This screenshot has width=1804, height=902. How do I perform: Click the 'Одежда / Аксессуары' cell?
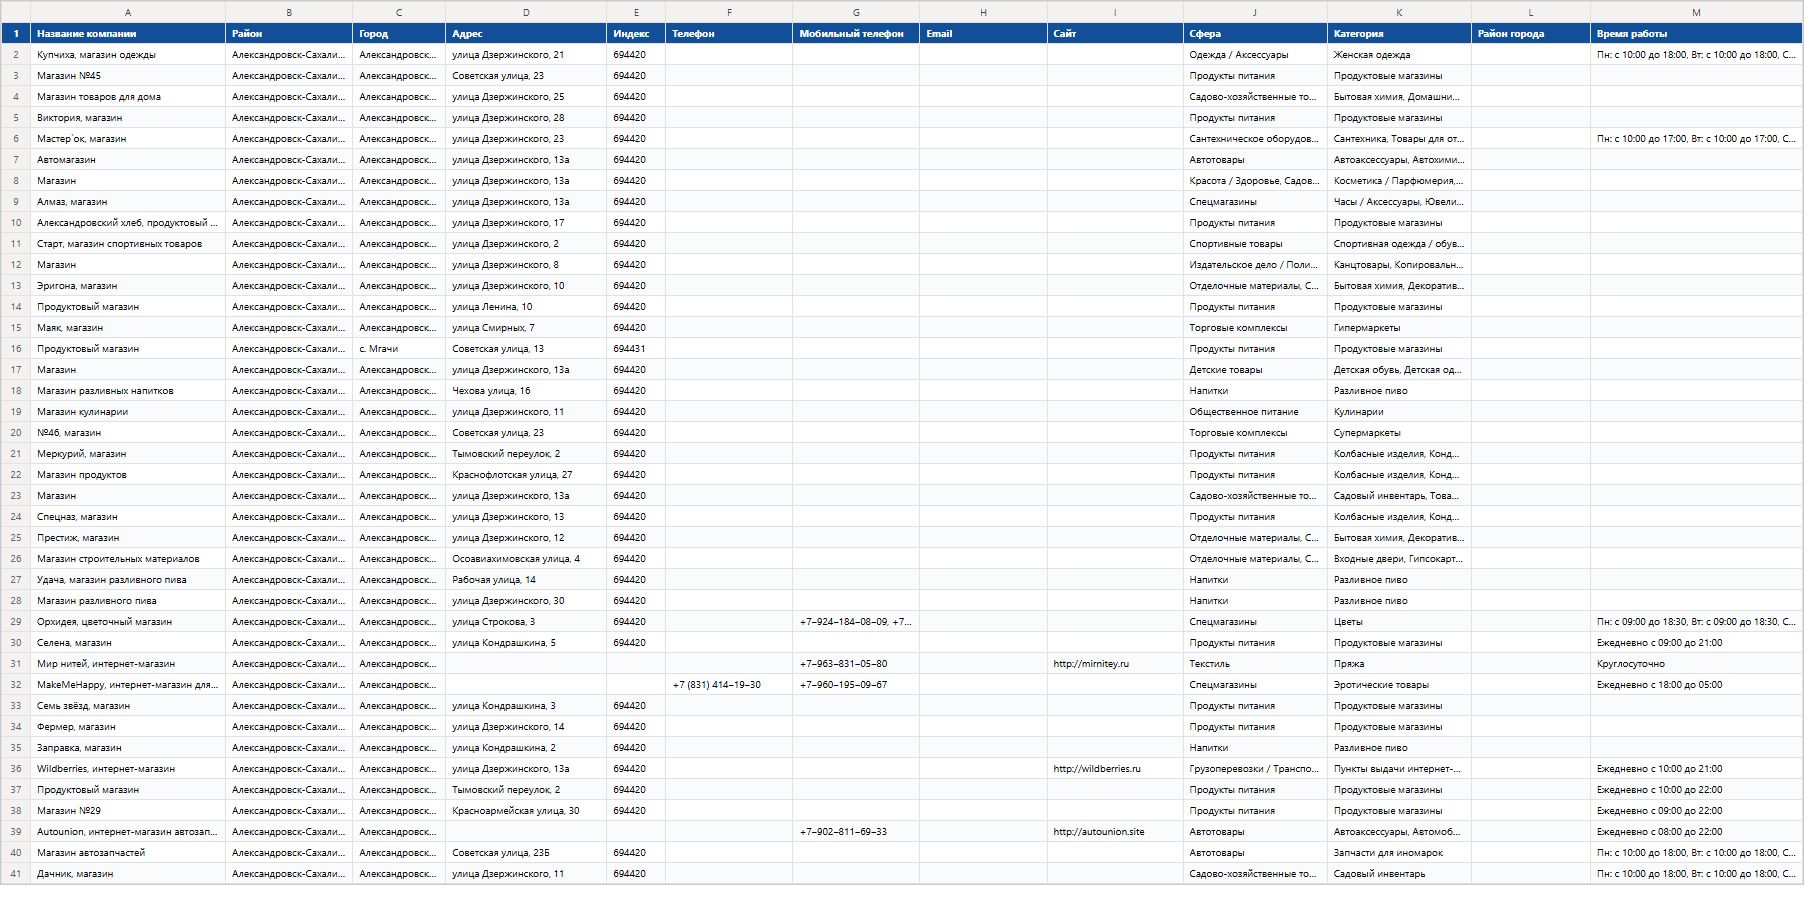(1255, 55)
